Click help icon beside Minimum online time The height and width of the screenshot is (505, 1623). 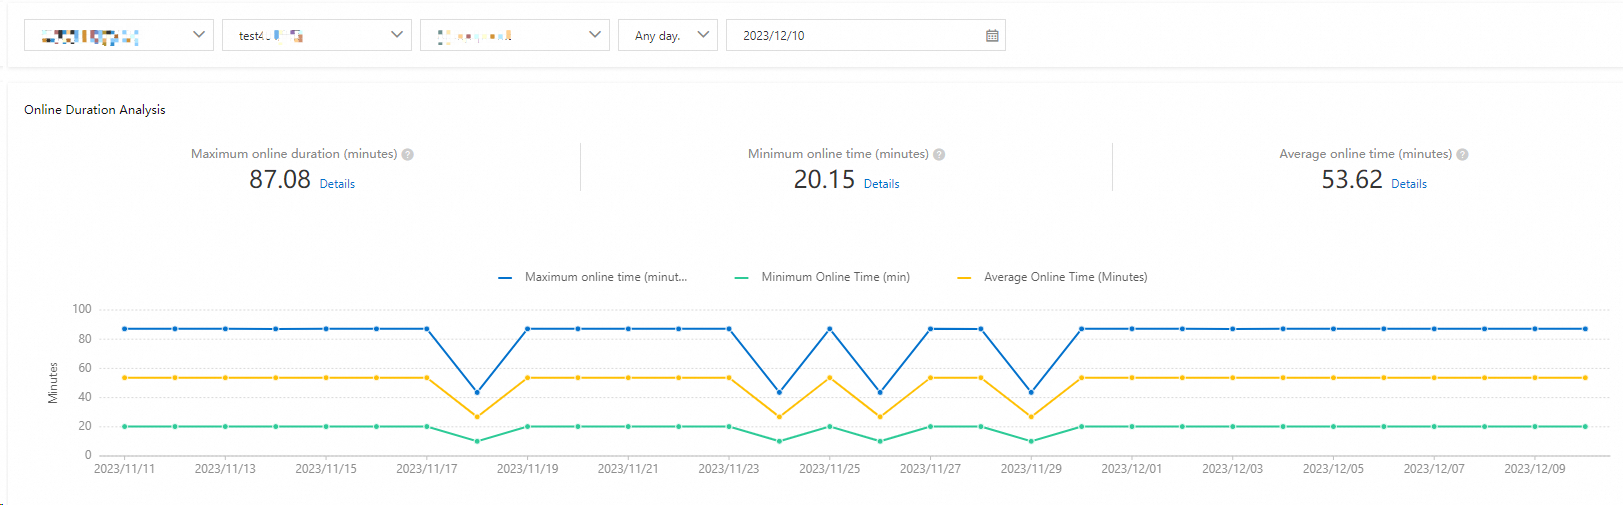[x=939, y=155]
